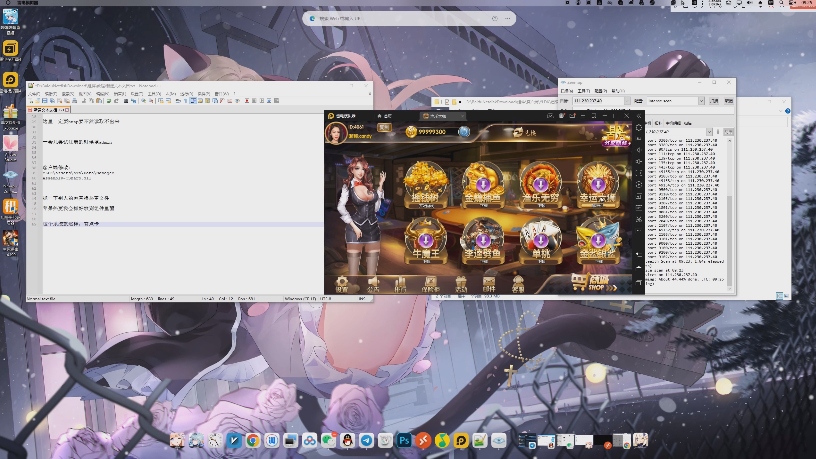Close the Notepad++ document tab via red button

[x=66, y=110]
